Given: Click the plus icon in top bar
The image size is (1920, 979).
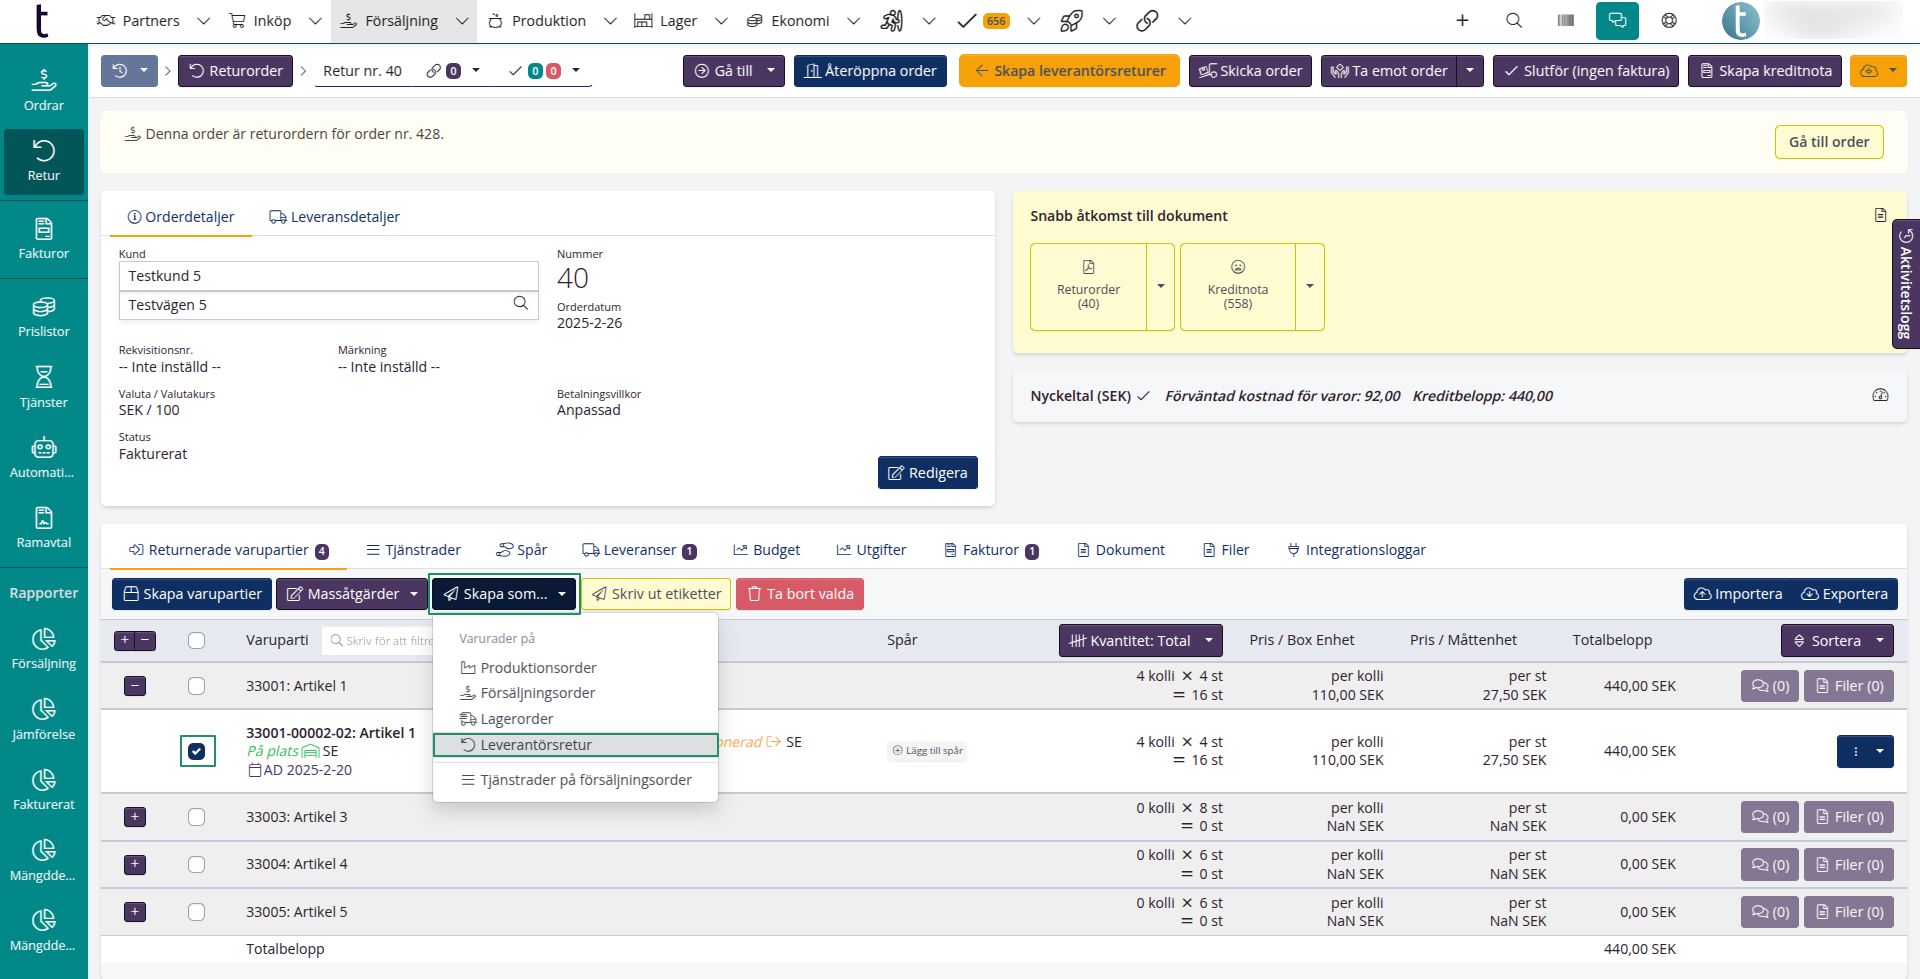Looking at the screenshot, I should (x=1462, y=20).
